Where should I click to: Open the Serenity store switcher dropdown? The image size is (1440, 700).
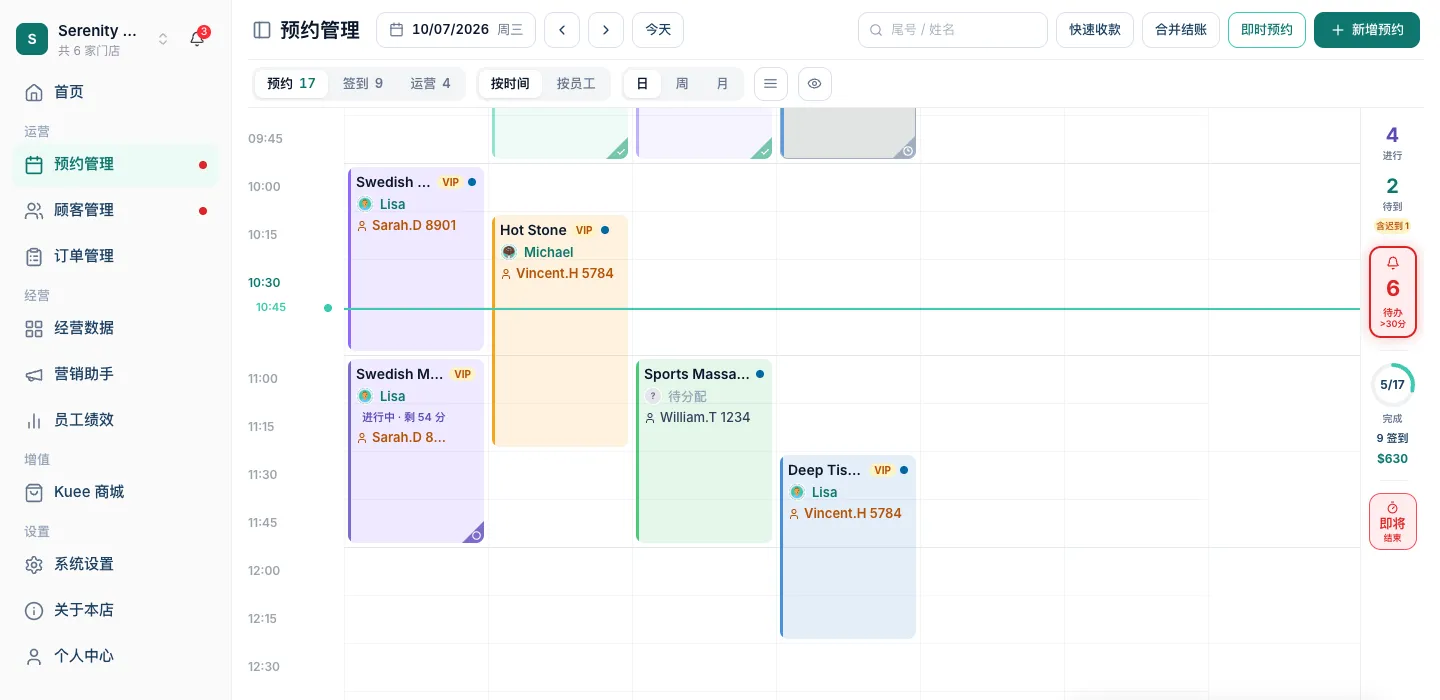pyautogui.click(x=94, y=39)
